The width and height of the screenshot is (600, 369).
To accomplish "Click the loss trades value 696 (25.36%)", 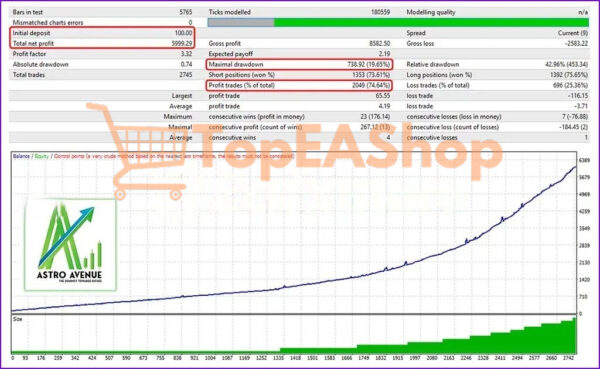I will point(571,85).
